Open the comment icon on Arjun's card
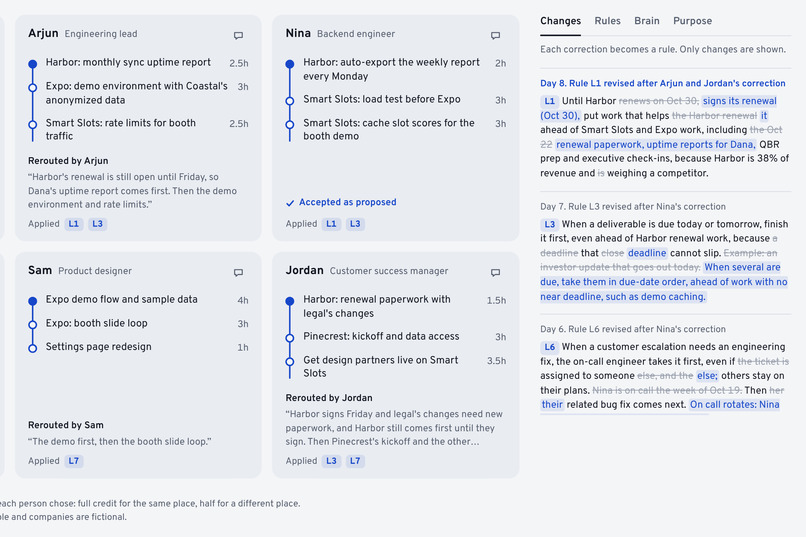806x537 pixels. (238, 35)
